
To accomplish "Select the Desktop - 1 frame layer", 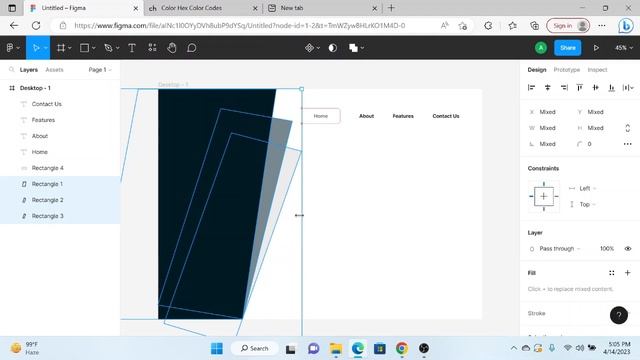I will 35,88.
